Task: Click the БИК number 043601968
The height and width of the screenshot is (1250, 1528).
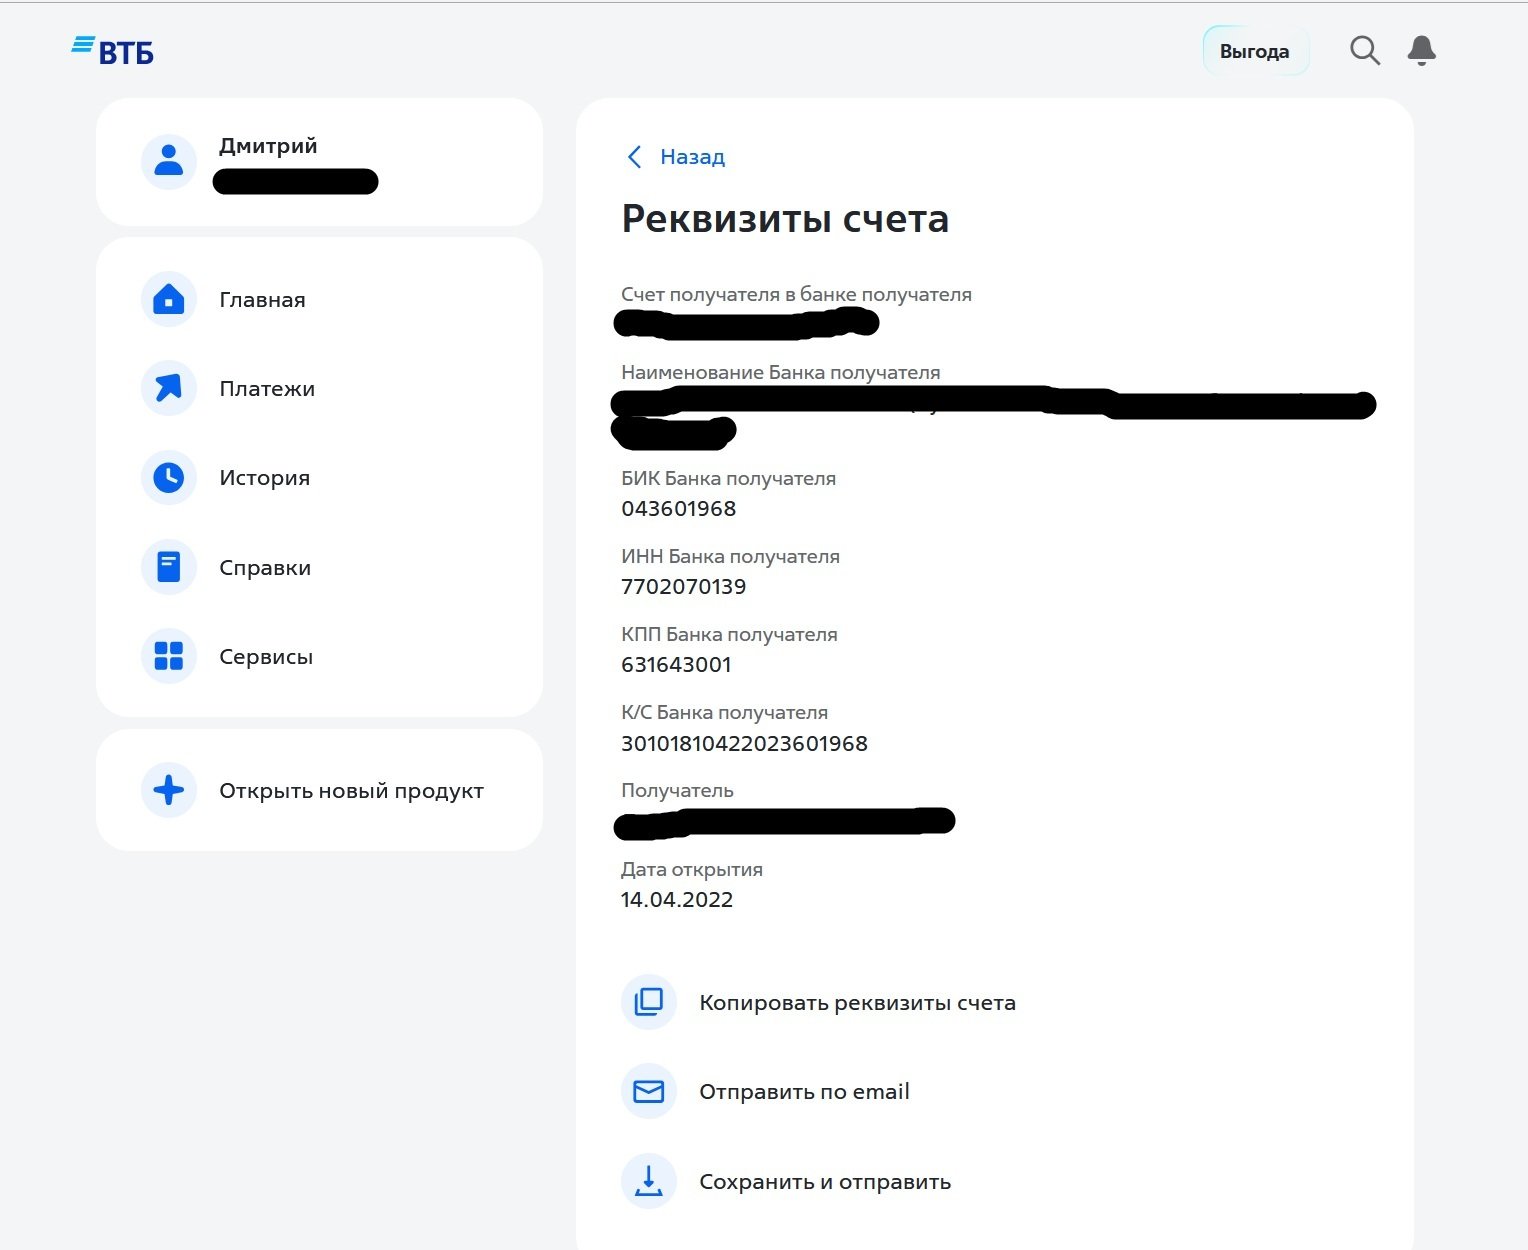Action: point(678,509)
